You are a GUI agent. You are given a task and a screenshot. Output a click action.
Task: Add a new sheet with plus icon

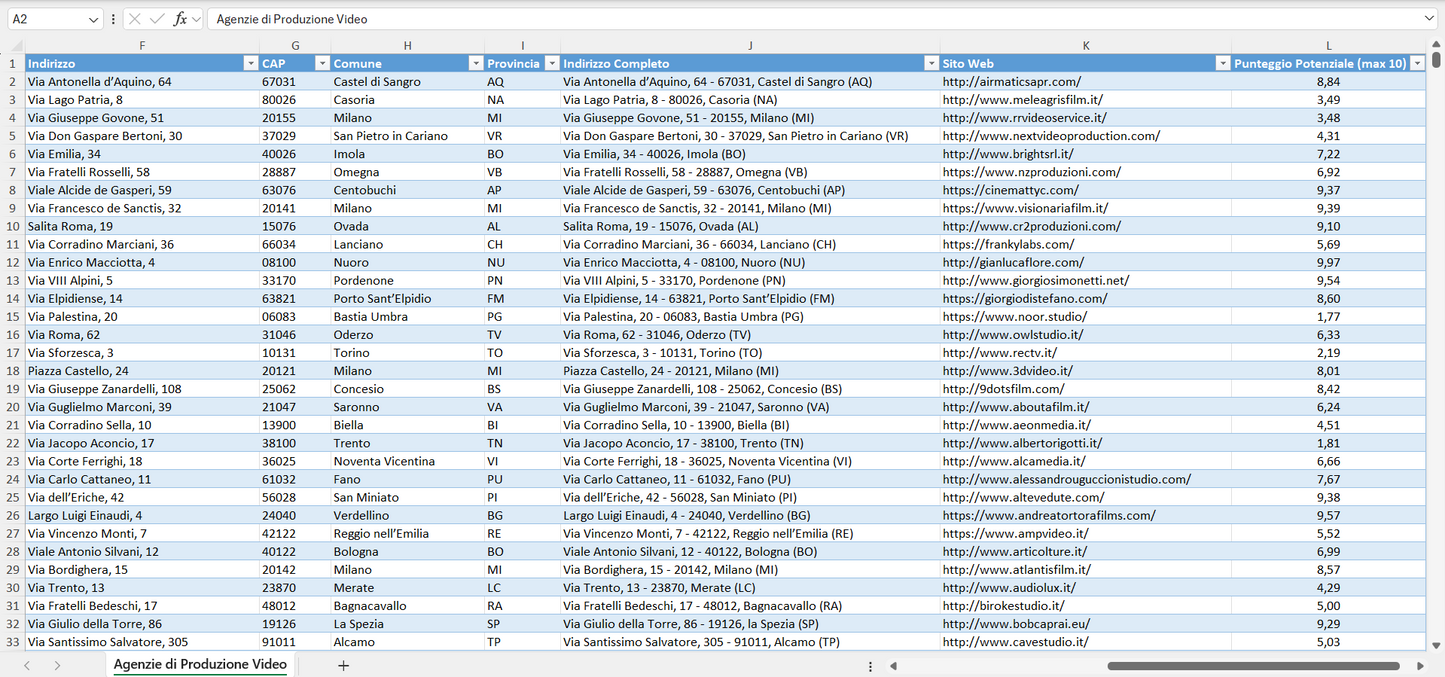343,665
